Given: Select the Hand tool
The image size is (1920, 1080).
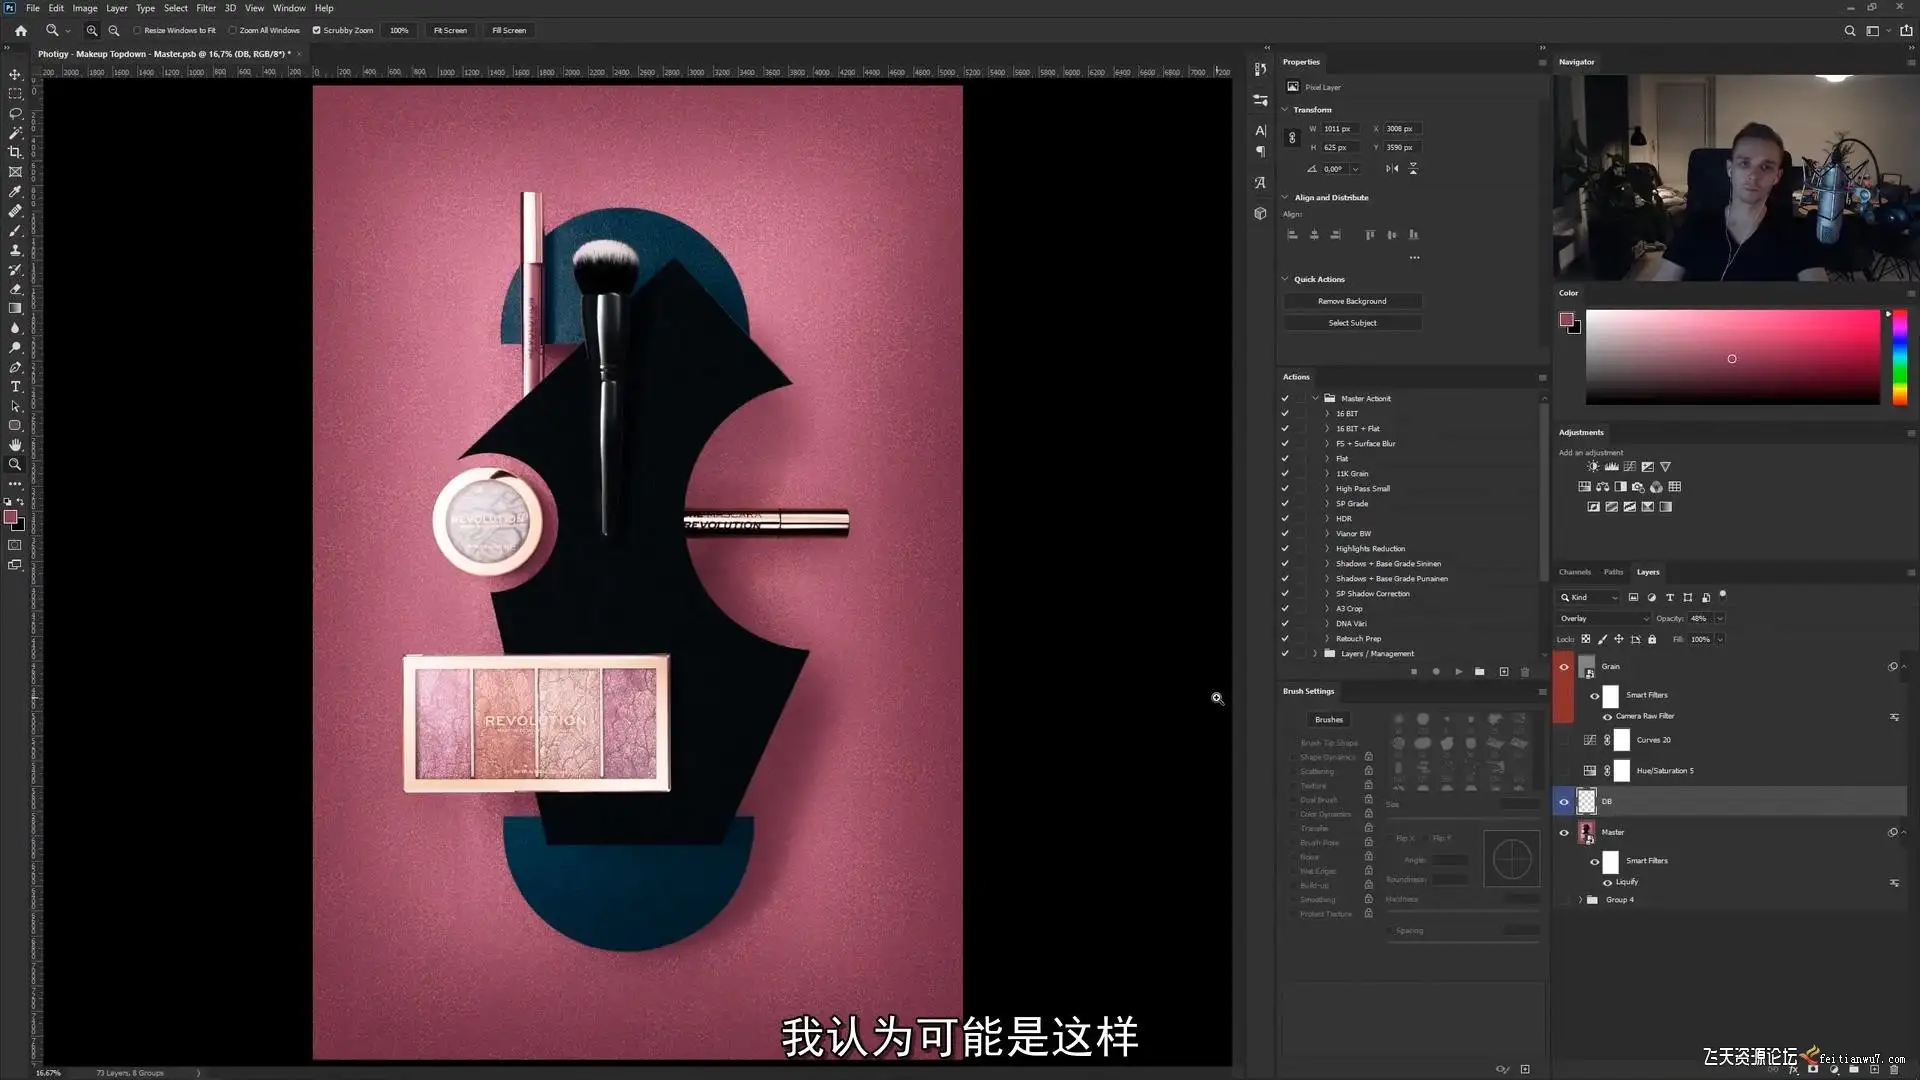Looking at the screenshot, I should tap(15, 445).
